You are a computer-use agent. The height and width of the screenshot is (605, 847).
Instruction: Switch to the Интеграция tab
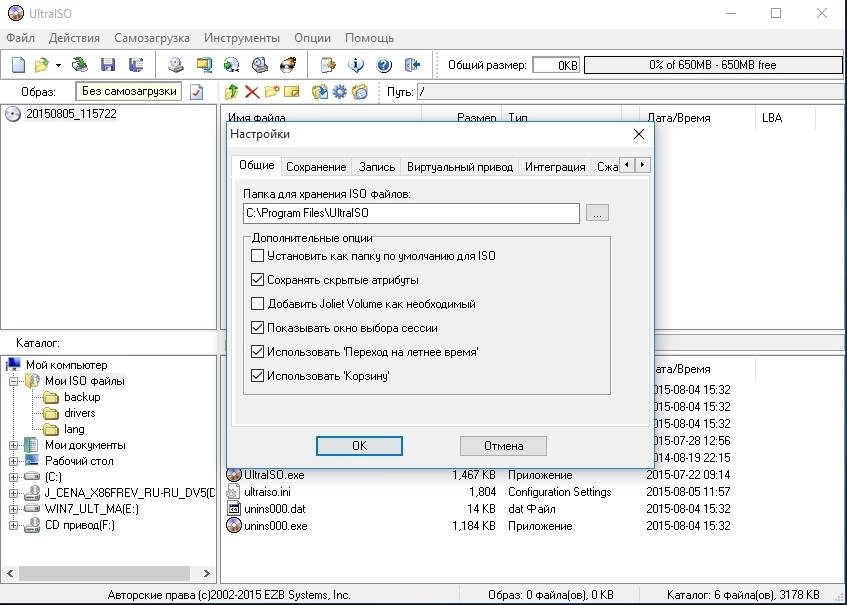tap(555, 167)
